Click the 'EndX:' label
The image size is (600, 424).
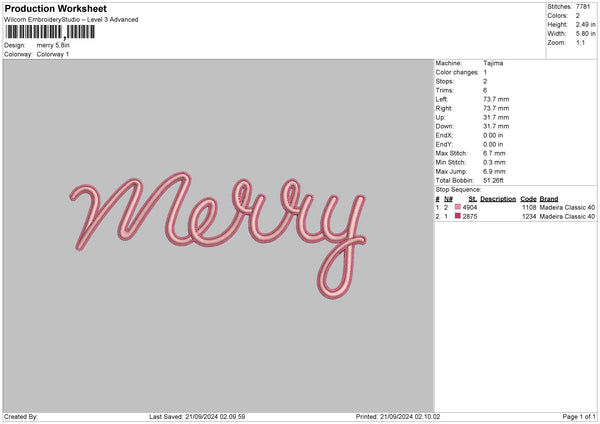coord(444,135)
